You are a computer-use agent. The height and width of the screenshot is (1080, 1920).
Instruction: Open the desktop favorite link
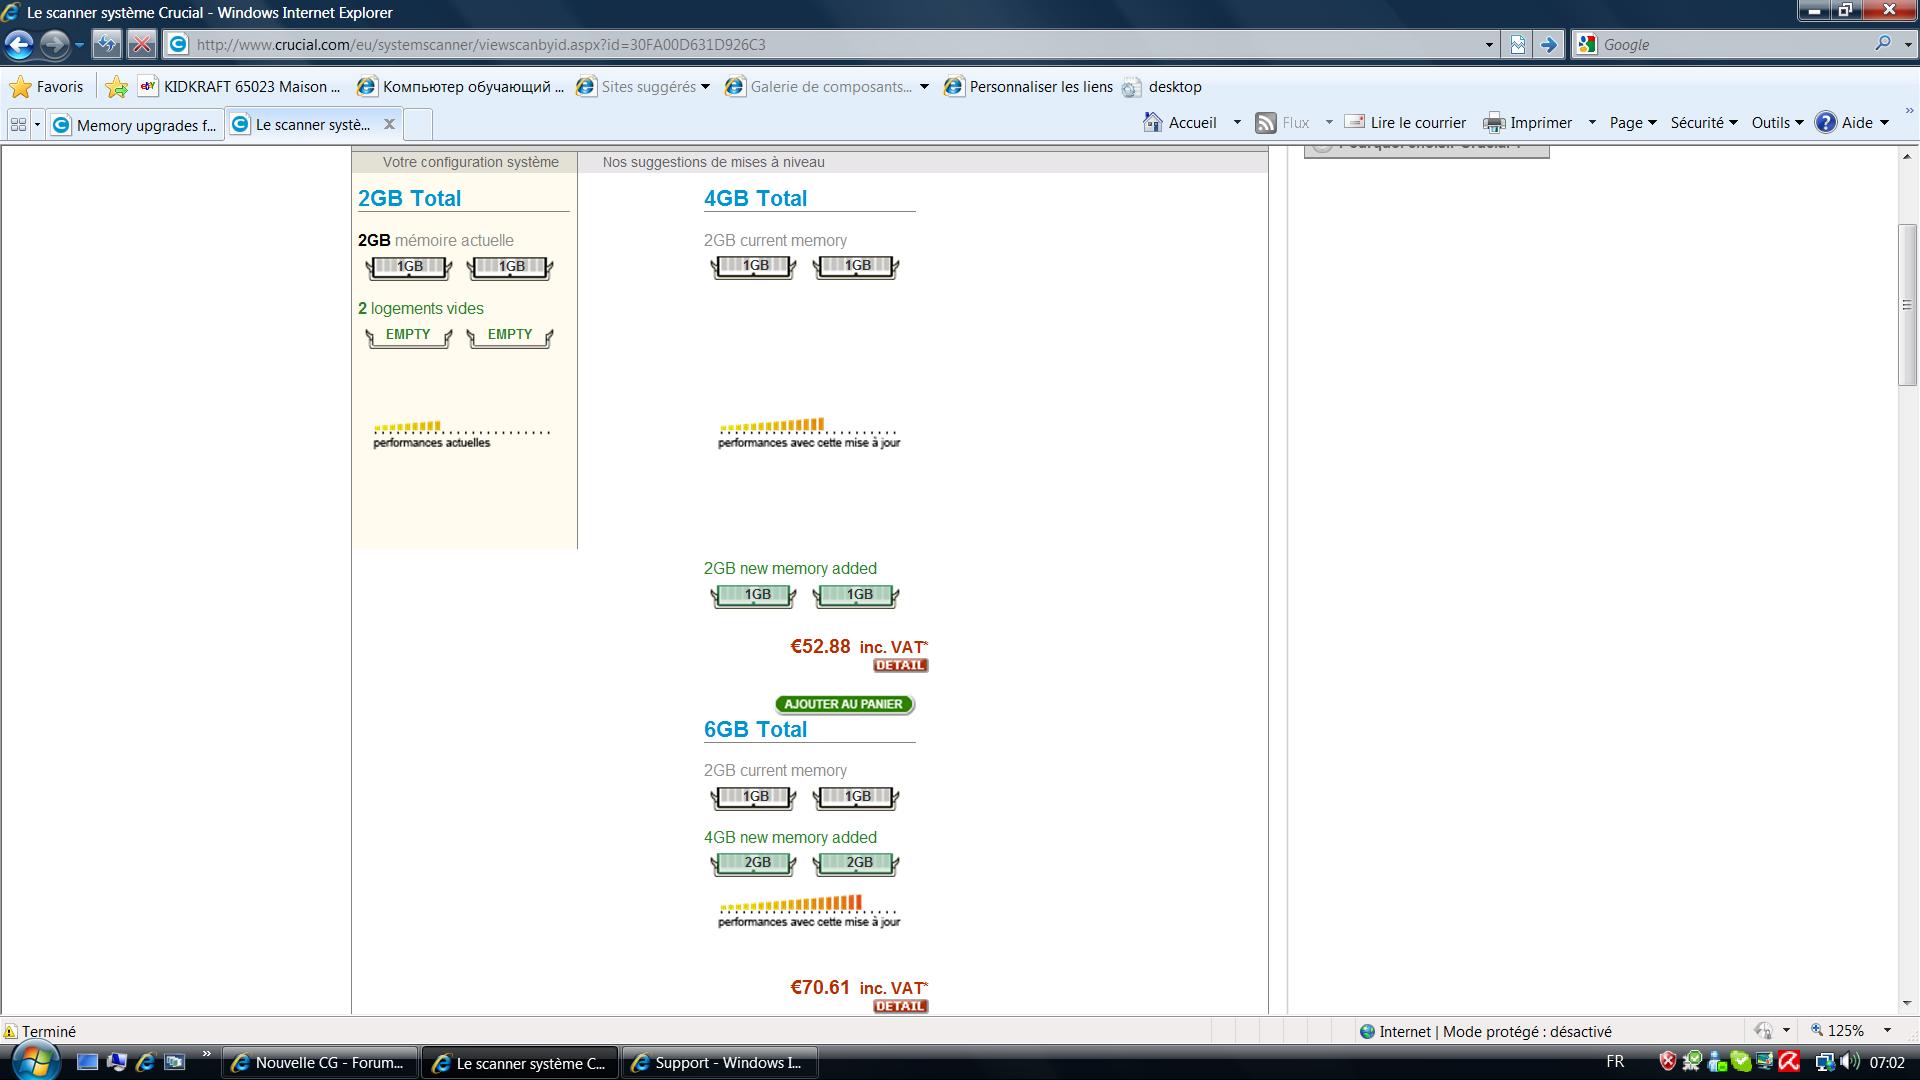coord(1162,87)
